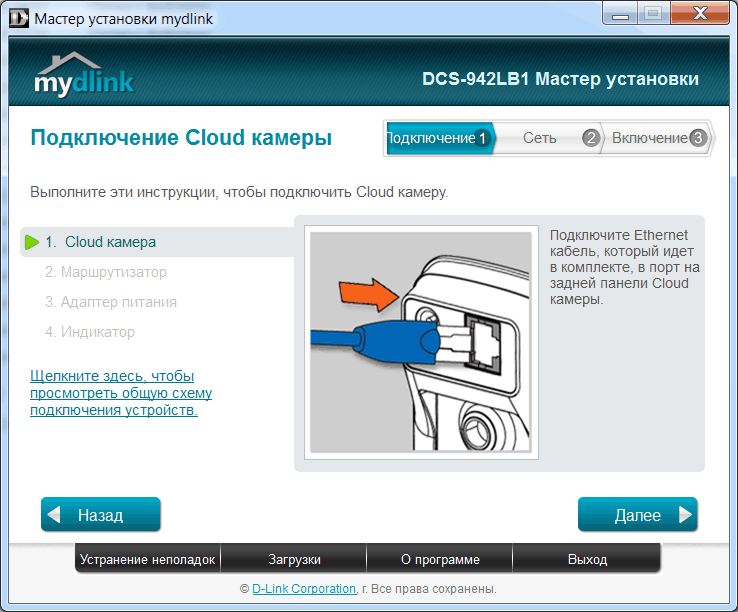Screen dimensions: 738x612
Task: Click the green arrow beside Cloud камера
Action: tap(32, 242)
